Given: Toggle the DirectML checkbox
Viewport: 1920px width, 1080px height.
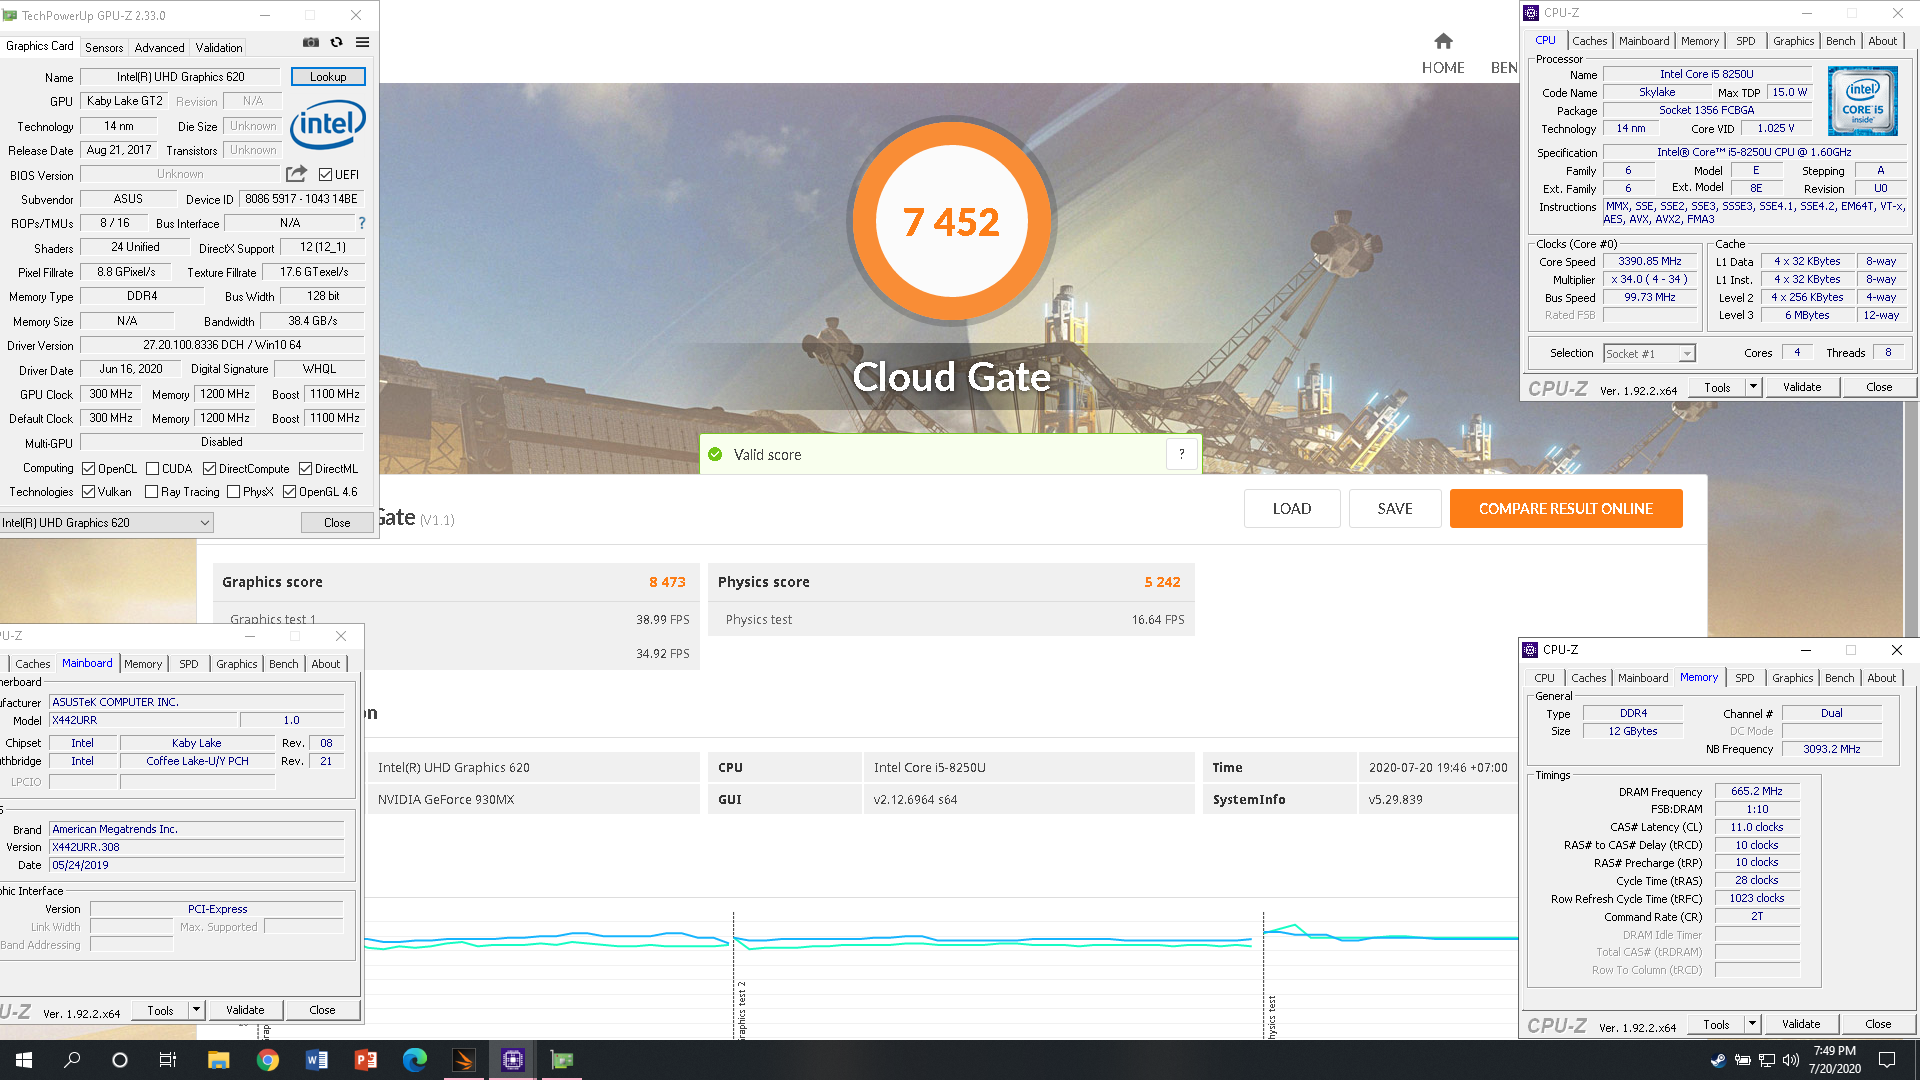Looking at the screenshot, I should pyautogui.click(x=305, y=469).
